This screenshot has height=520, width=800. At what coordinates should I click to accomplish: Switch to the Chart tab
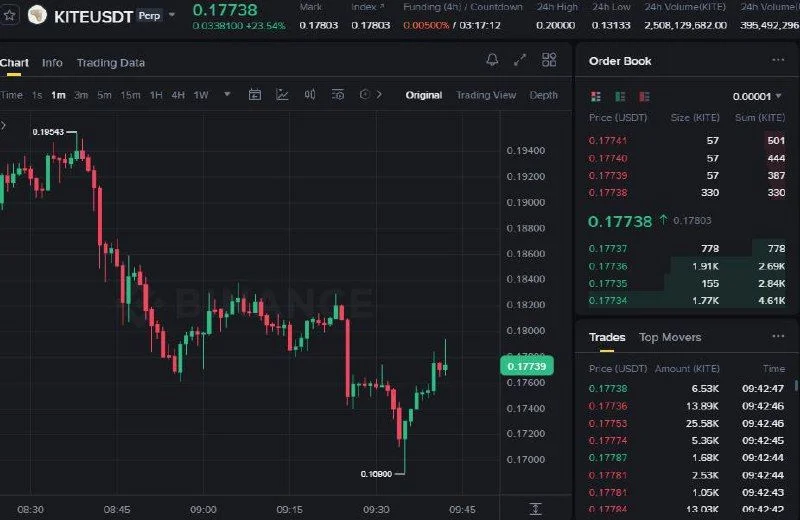click(x=14, y=63)
